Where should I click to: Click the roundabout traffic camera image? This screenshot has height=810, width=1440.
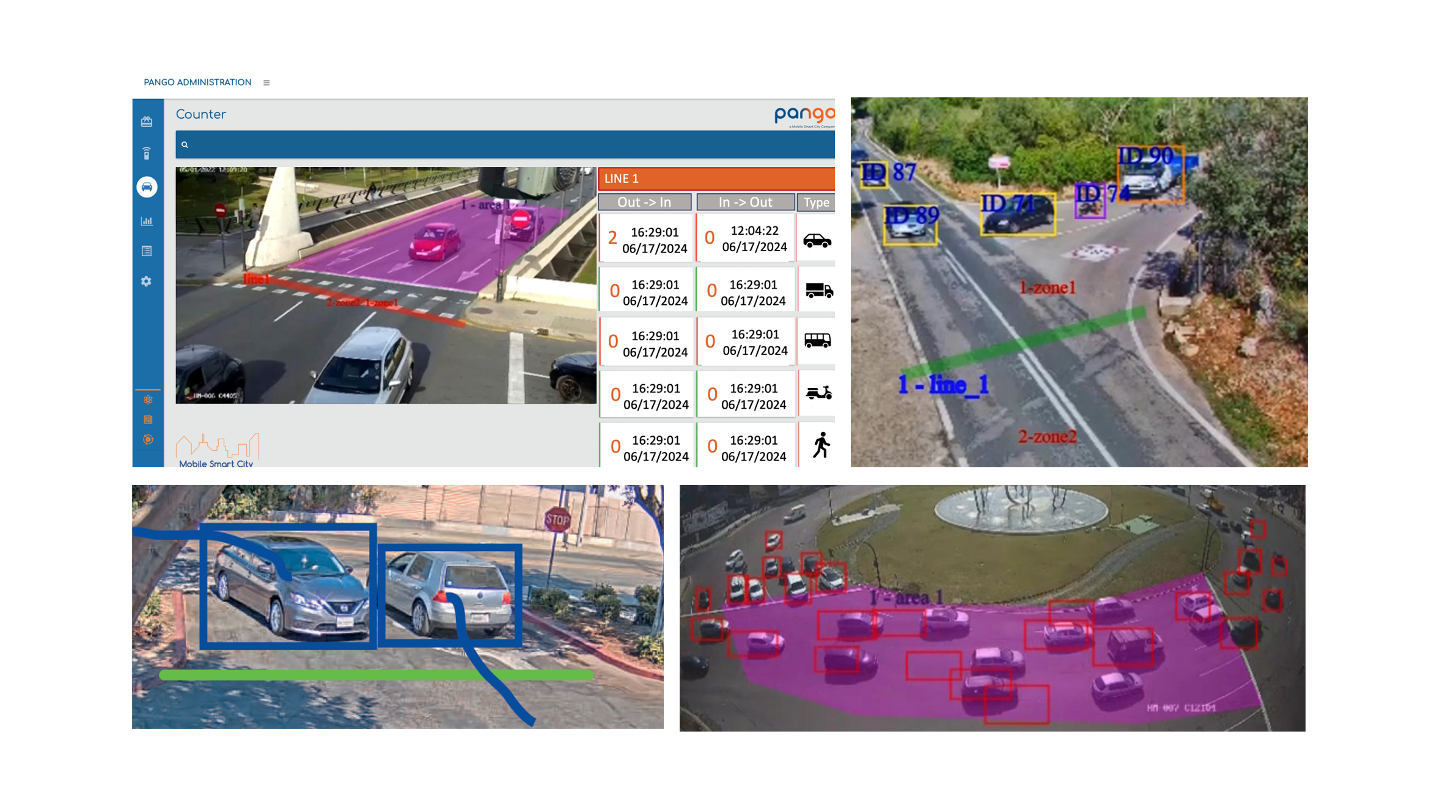click(992, 608)
